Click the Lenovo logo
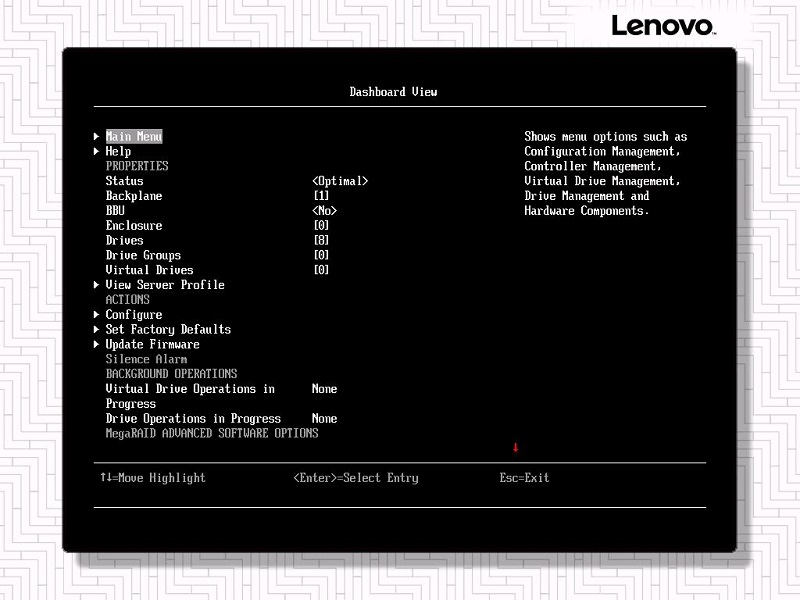The height and width of the screenshot is (600, 800). [662, 26]
